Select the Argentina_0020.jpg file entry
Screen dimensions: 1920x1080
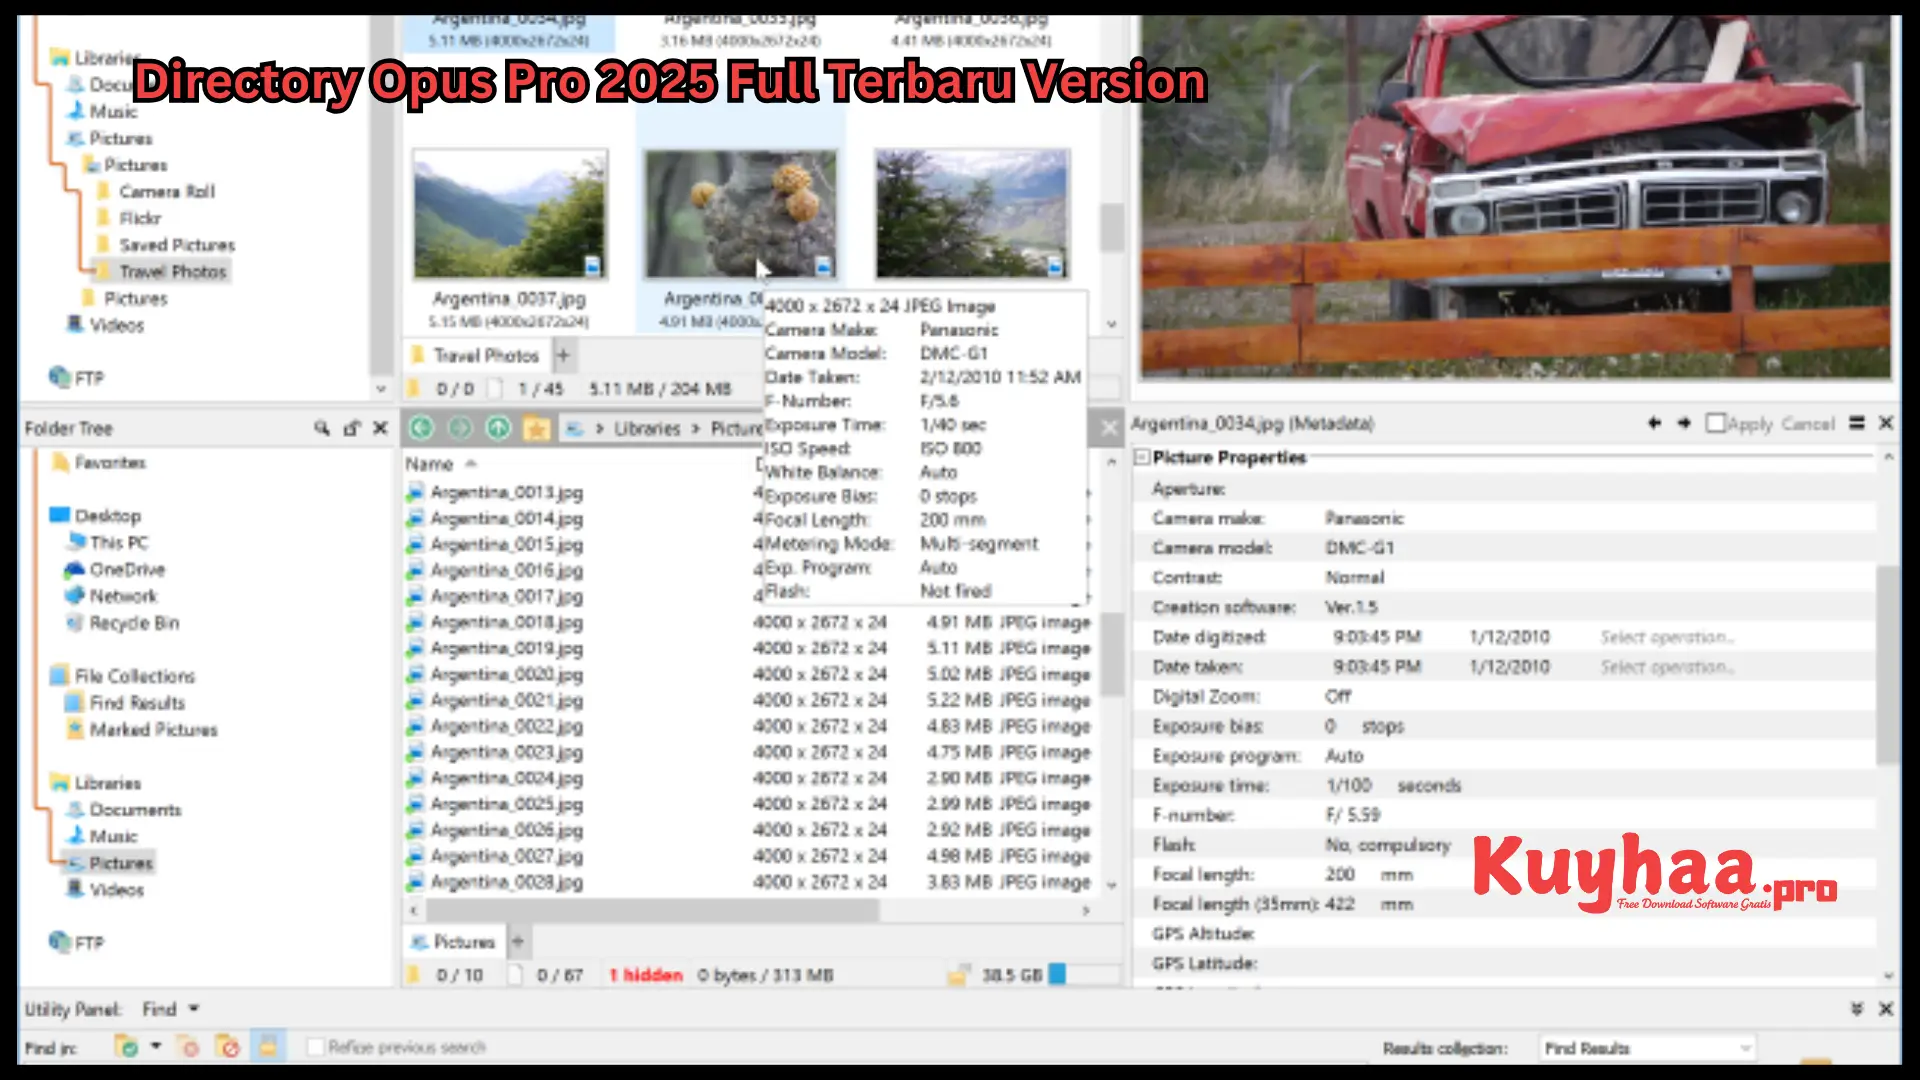point(505,674)
